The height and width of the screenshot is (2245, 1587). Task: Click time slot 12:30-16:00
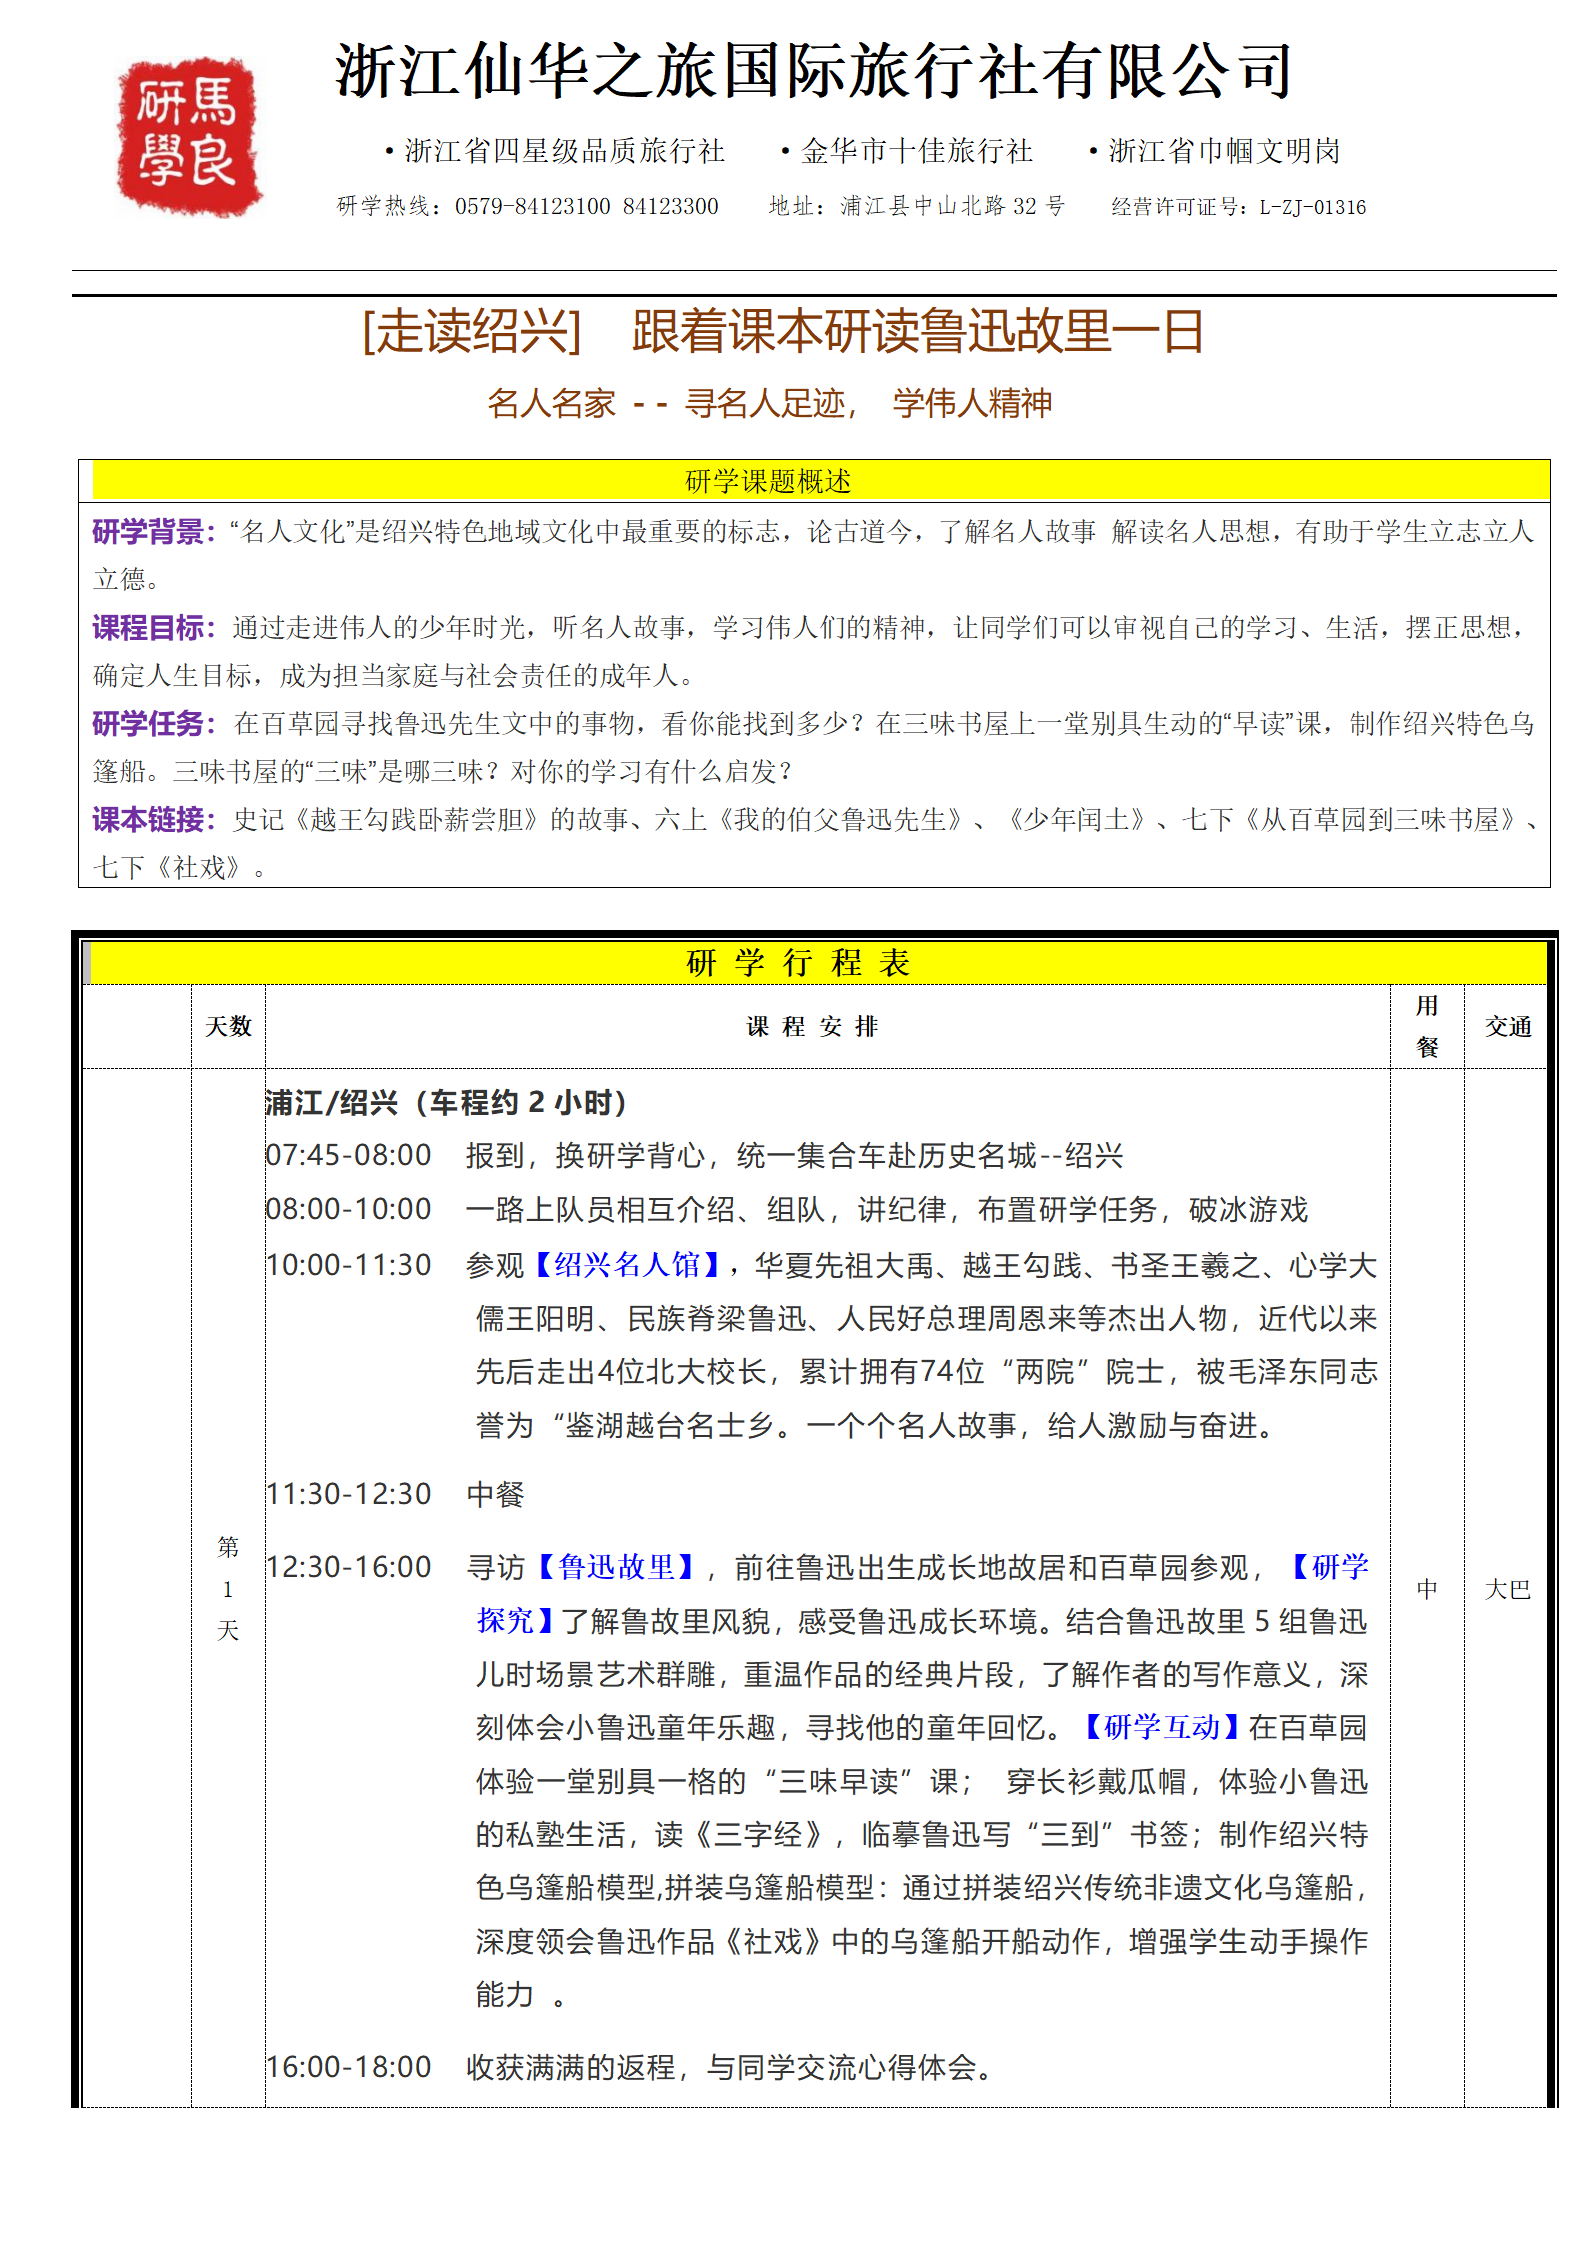[348, 1567]
